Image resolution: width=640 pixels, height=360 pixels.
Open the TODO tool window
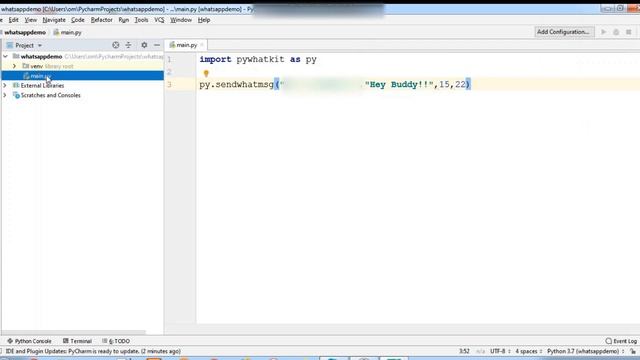pyautogui.click(x=116, y=341)
